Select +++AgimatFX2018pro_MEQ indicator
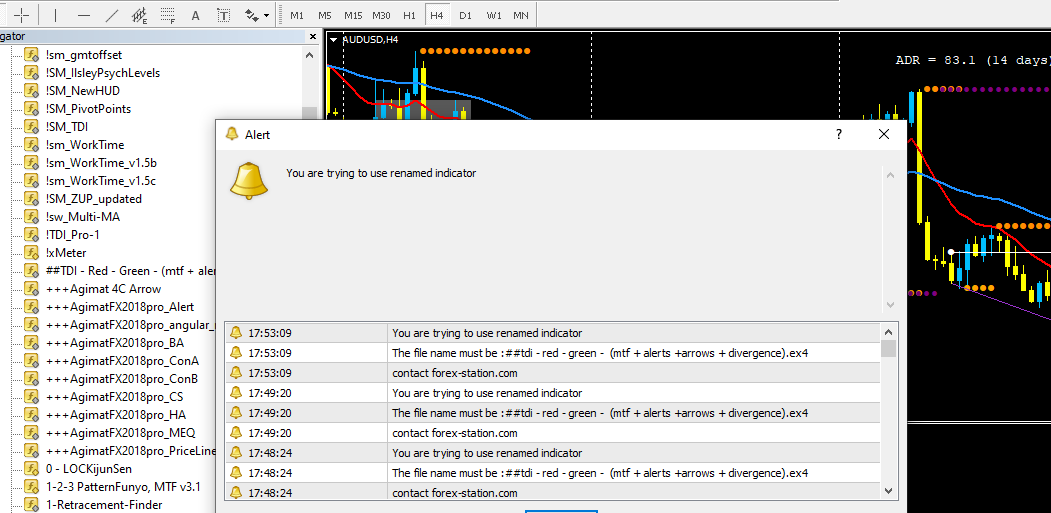Screen dimensions: 1051x513 (121, 433)
